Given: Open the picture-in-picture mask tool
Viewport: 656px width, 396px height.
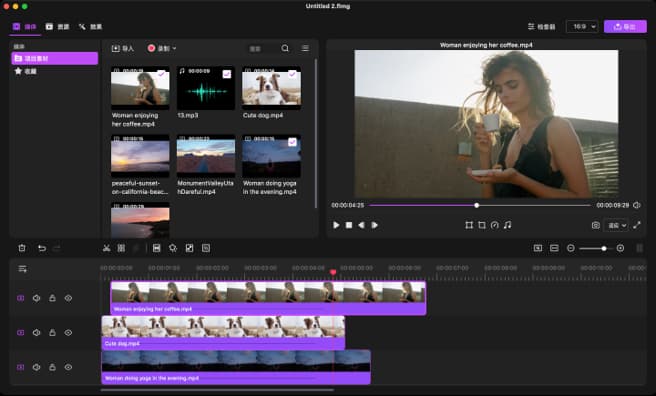Looking at the screenshot, I should pyautogui.click(x=190, y=248).
